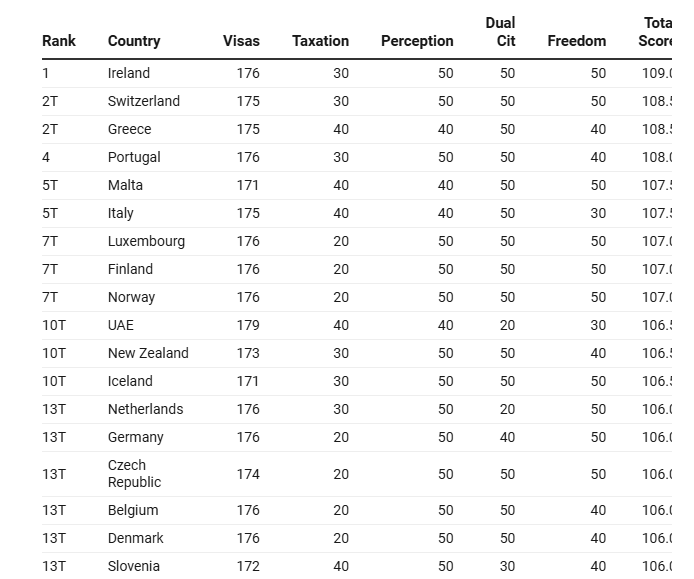Click the UAE country cell
The image size is (694, 579).
click(121, 325)
